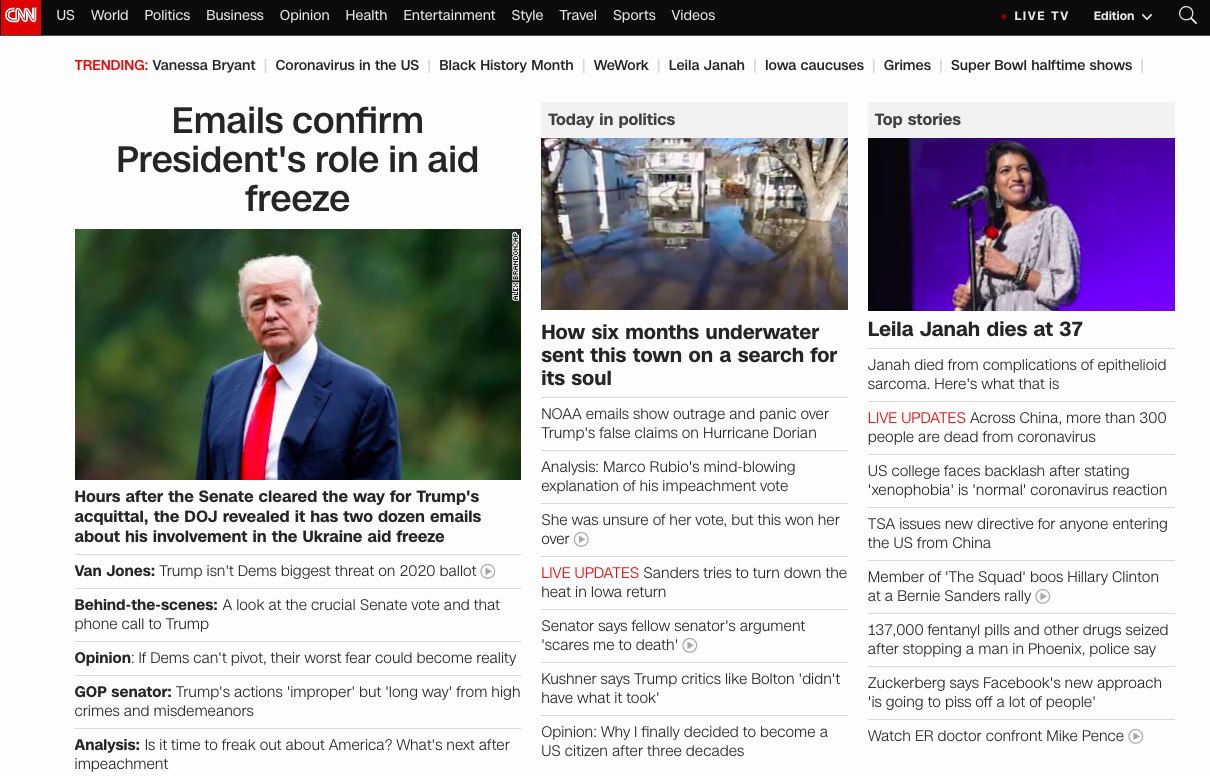The width and height of the screenshot is (1210, 776).
Task: Click the red Live TV dot
Action: point(1004,17)
